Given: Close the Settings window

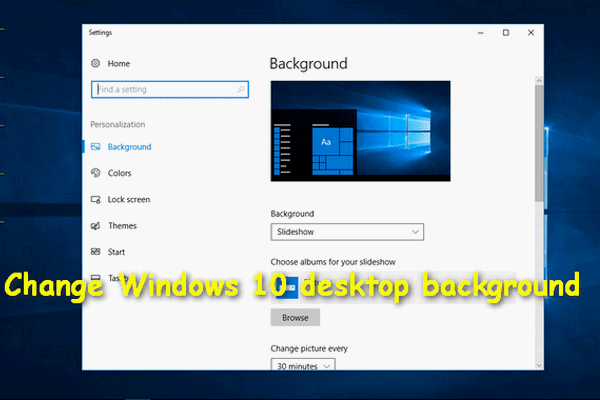Looking at the screenshot, I should click(531, 33).
